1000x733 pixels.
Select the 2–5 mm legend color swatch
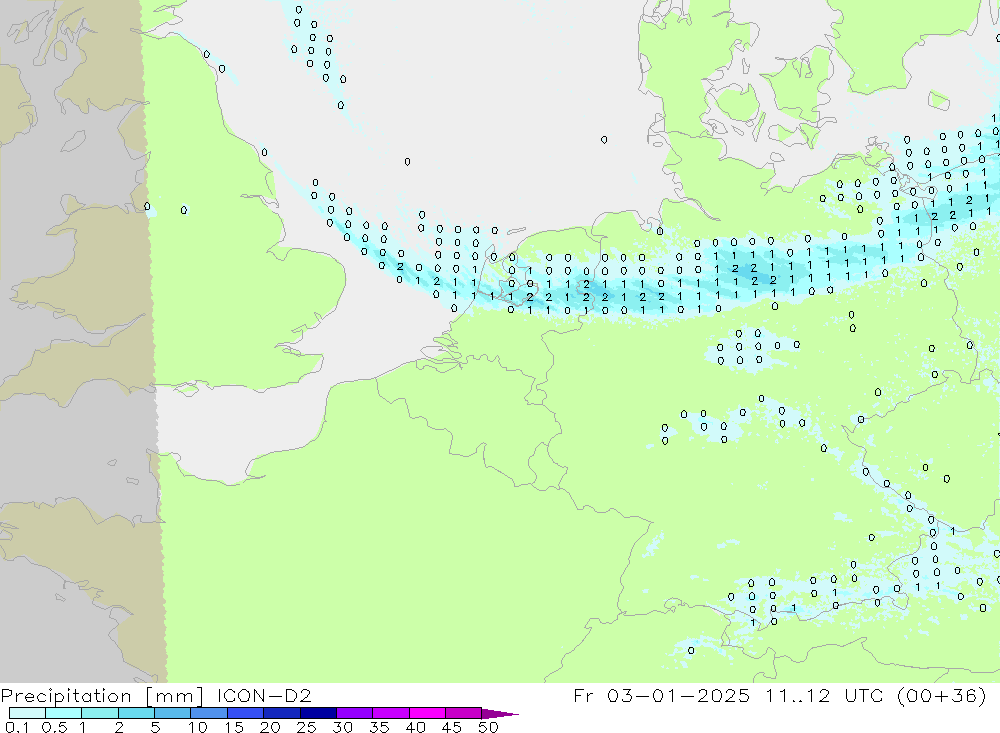tap(136, 713)
